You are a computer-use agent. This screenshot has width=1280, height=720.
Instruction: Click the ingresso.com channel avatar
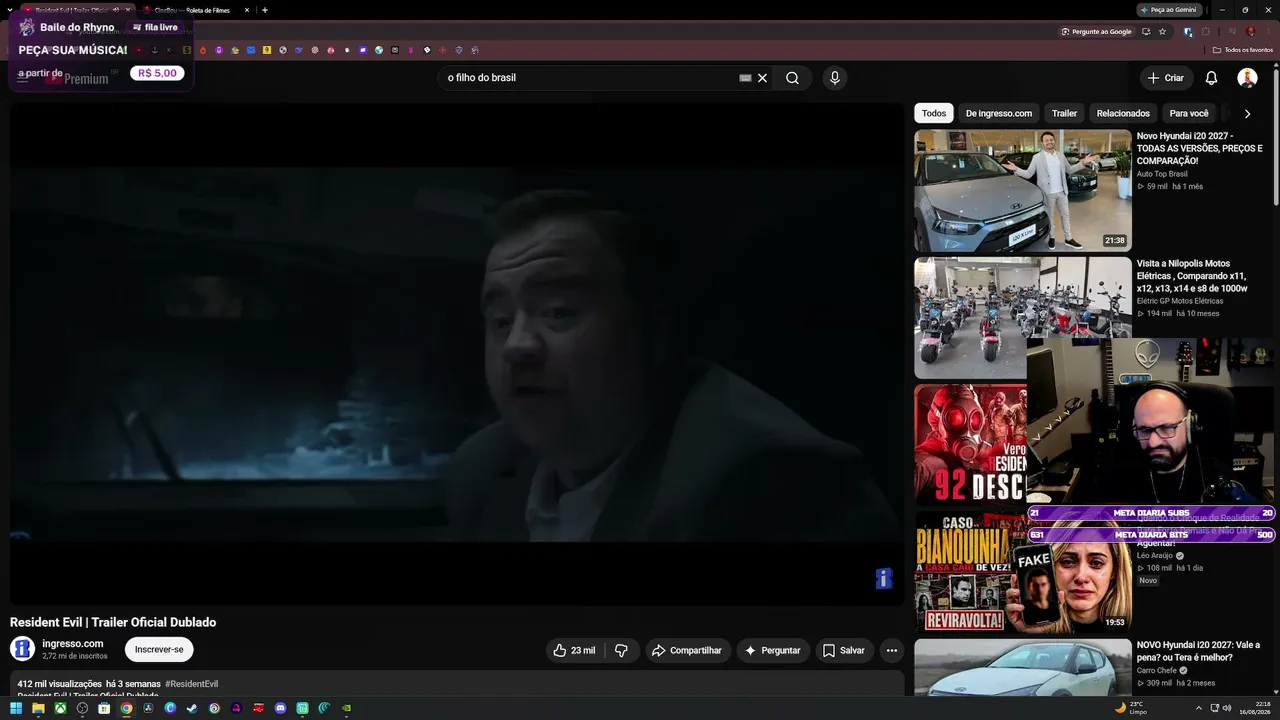tap(22, 648)
